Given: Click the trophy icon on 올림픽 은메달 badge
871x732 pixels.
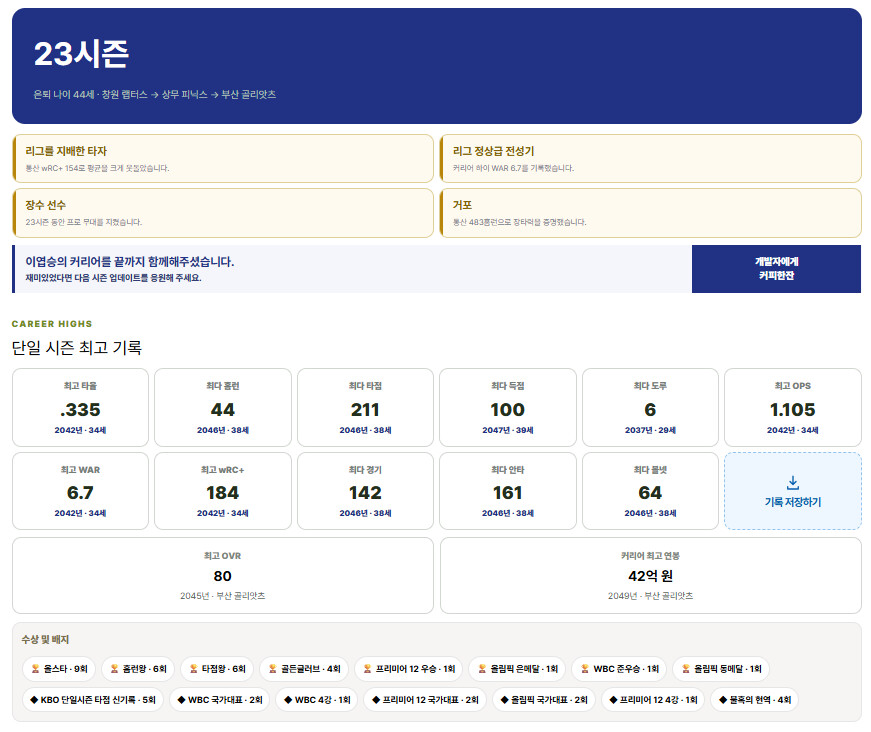Looking at the screenshot, I should [x=482, y=669].
